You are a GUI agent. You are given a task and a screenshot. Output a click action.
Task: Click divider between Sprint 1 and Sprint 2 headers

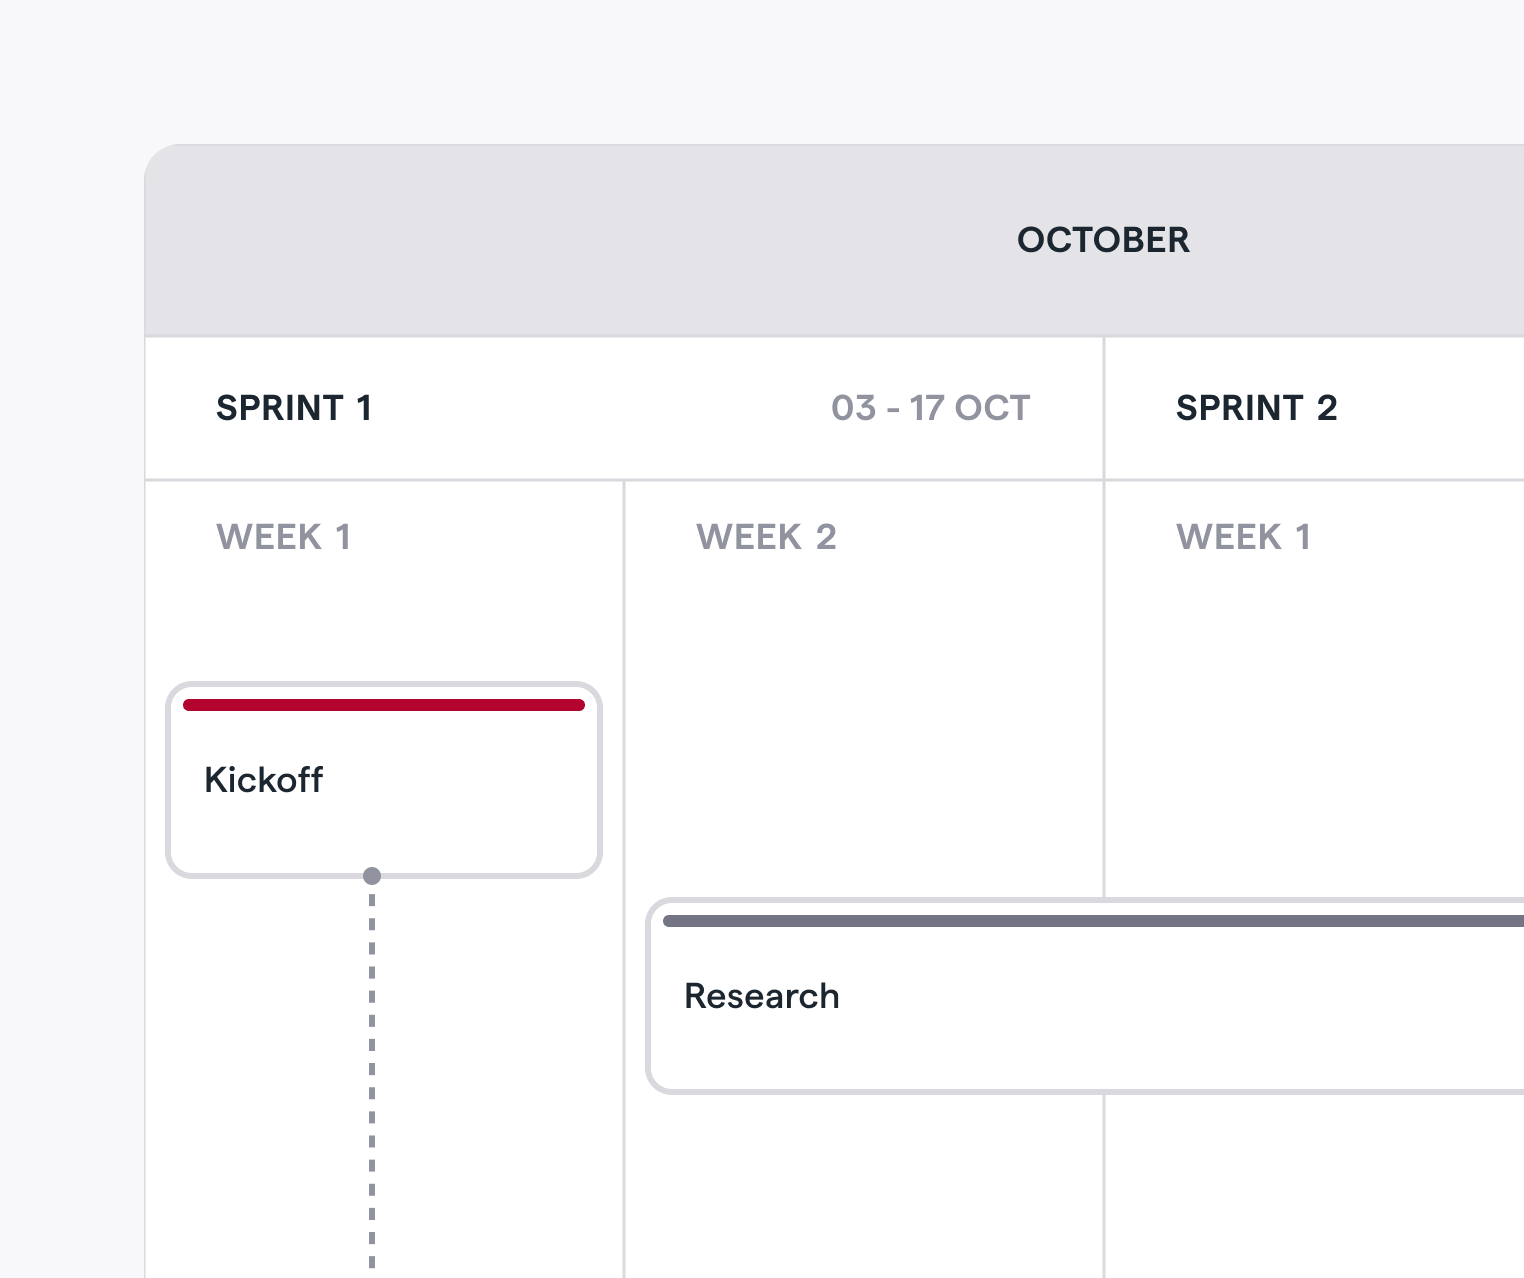(1104, 408)
